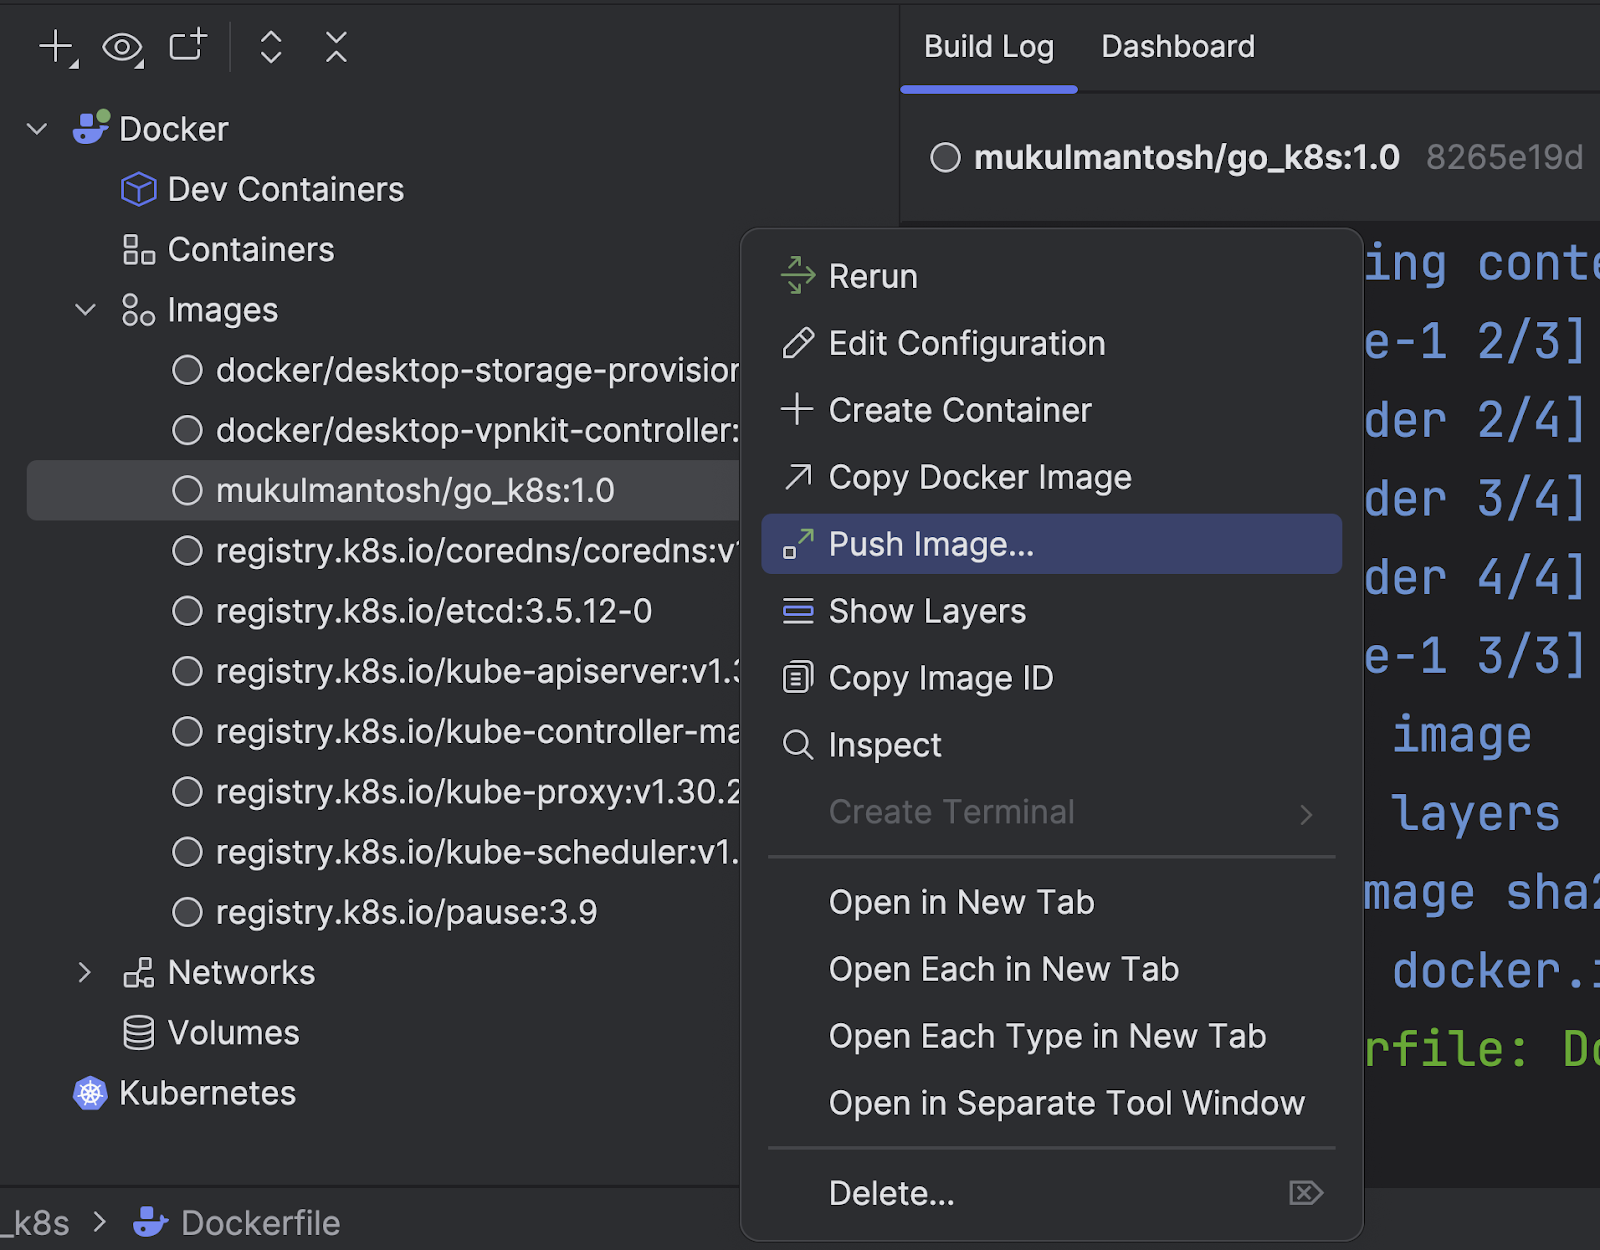Click the Docker whale icon in the tree

pyautogui.click(x=91, y=128)
